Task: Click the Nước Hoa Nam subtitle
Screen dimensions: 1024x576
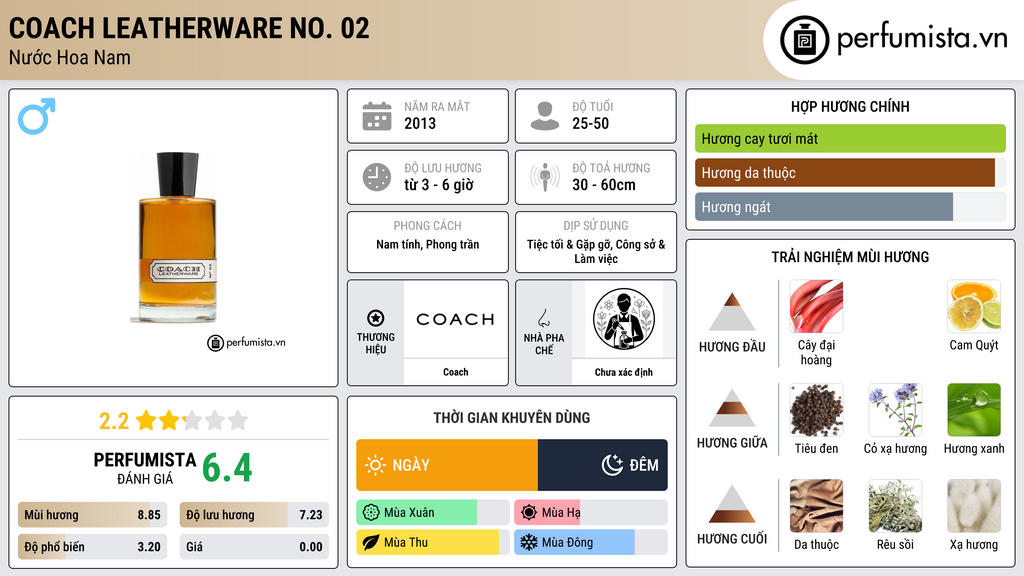Action: click(70, 57)
